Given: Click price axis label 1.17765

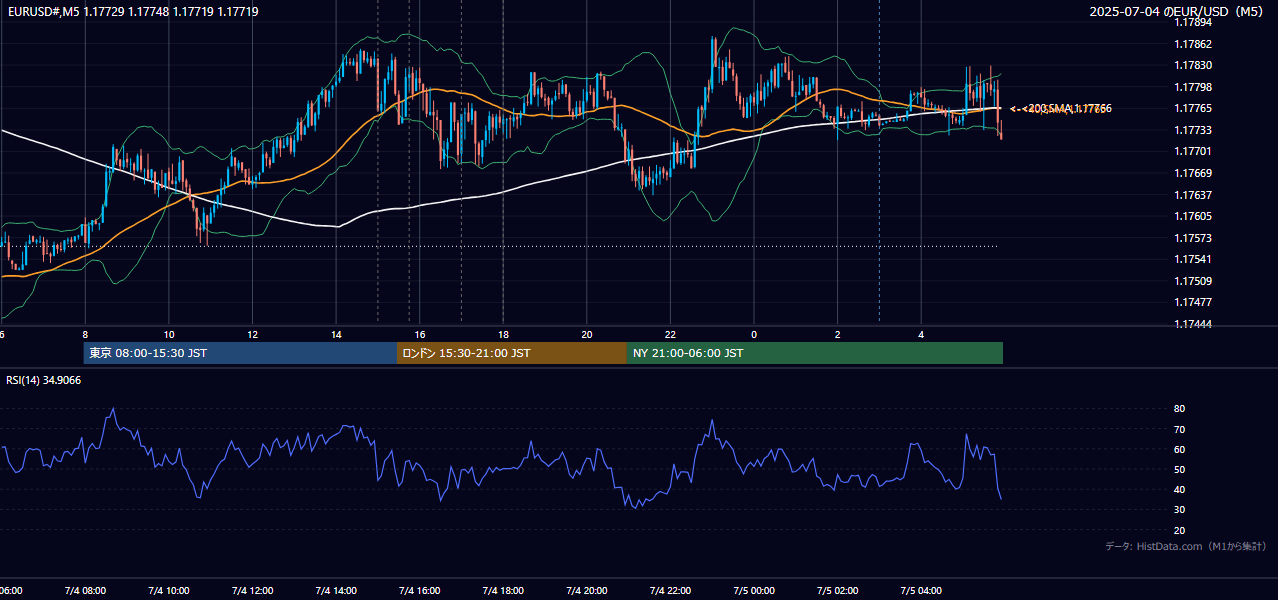Looking at the screenshot, I should [1192, 108].
